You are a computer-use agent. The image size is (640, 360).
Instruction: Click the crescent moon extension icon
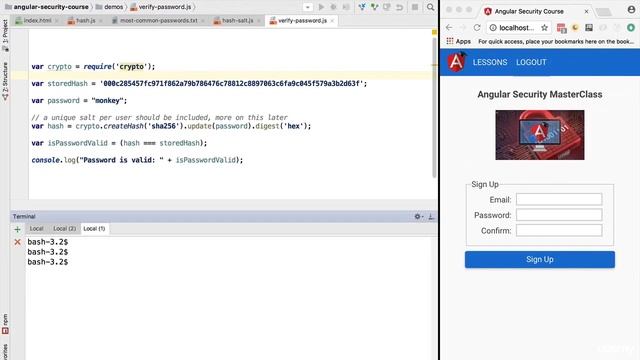(575, 27)
